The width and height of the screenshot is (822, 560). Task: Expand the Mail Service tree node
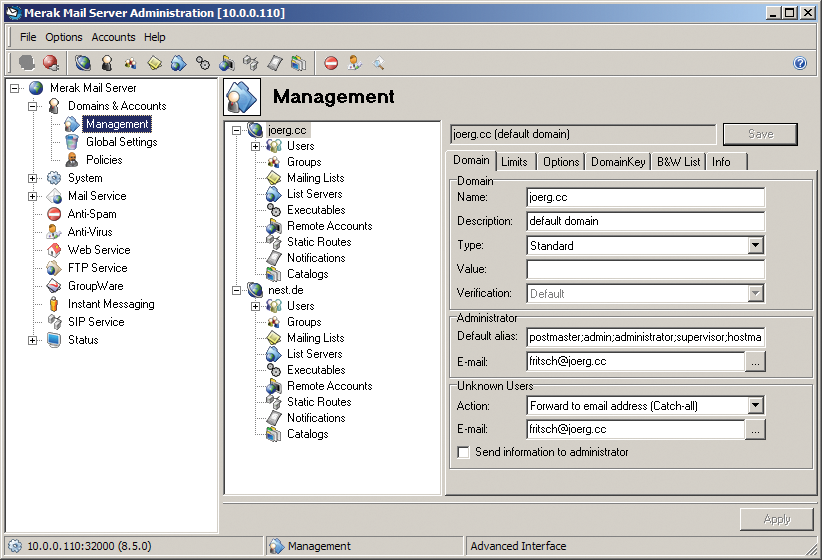tap(33, 196)
